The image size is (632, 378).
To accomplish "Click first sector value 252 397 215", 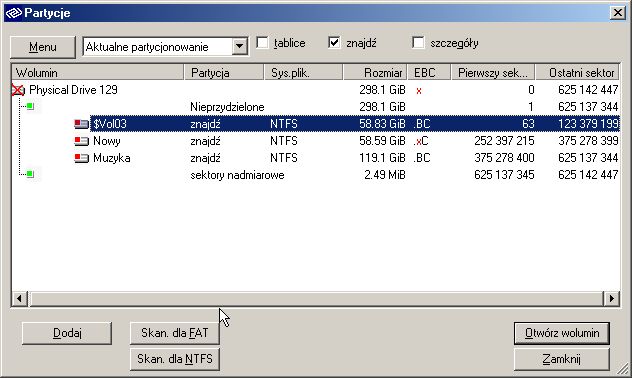I will pyautogui.click(x=504, y=141).
